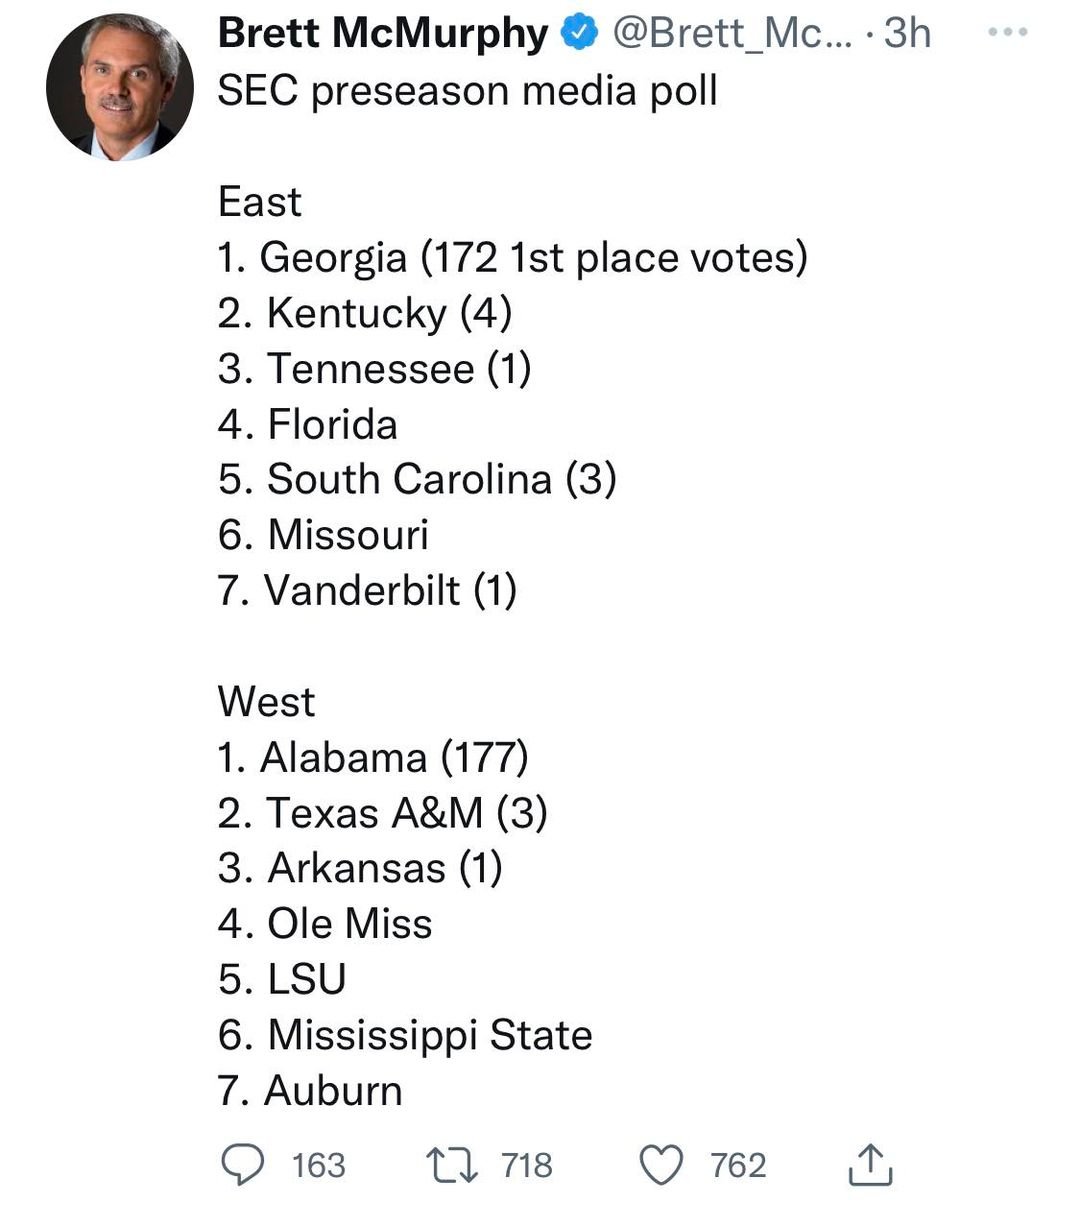Viewport: 1080px width, 1226px height.
Task: Click the '7. Auburn' line
Action: pos(310,1091)
